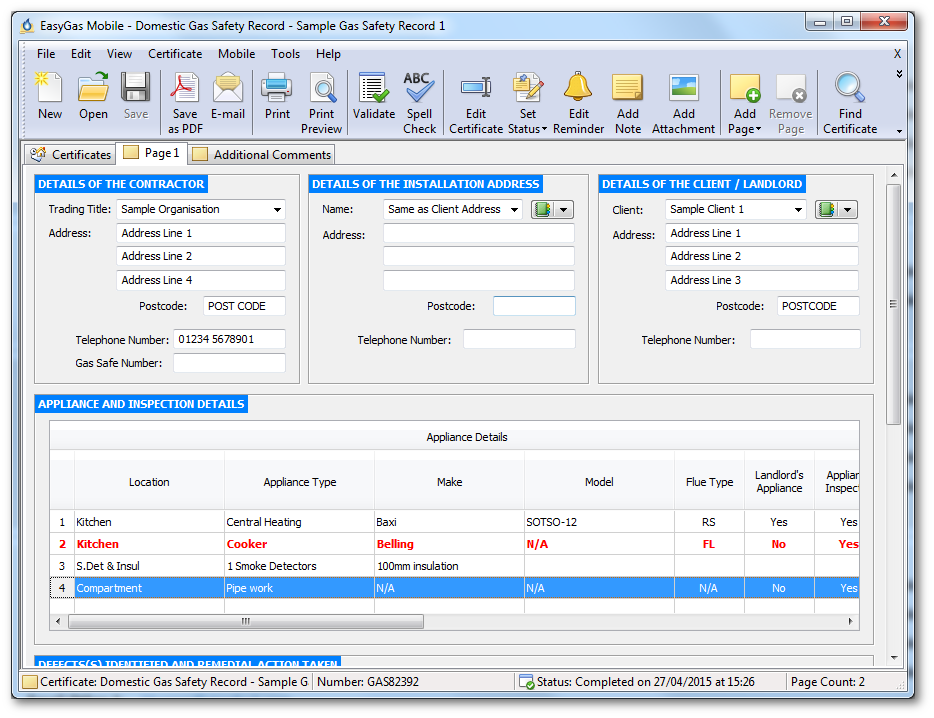Select appliance row 1 Kitchen cell

click(x=149, y=522)
